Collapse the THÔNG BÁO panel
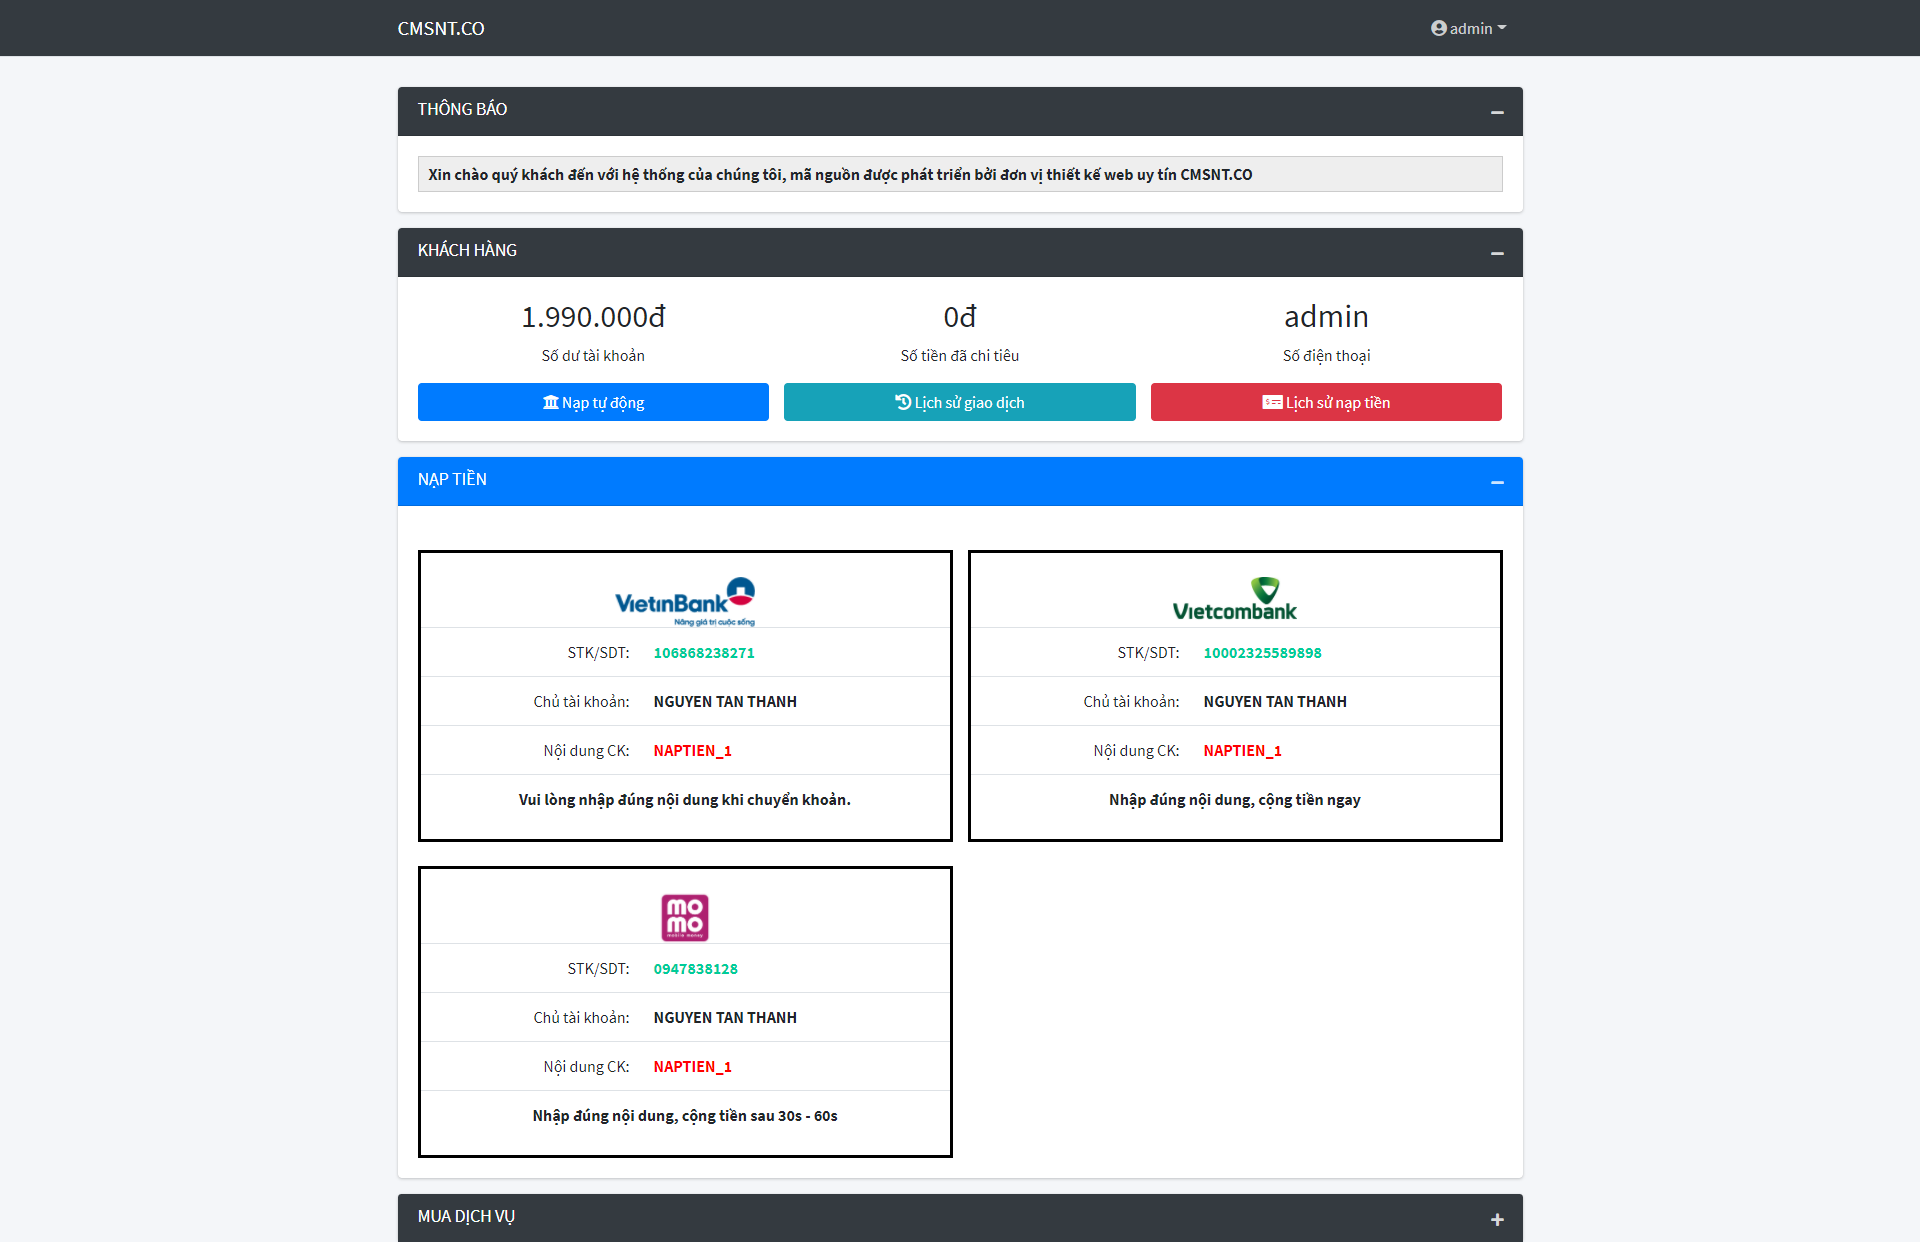 [1497, 112]
